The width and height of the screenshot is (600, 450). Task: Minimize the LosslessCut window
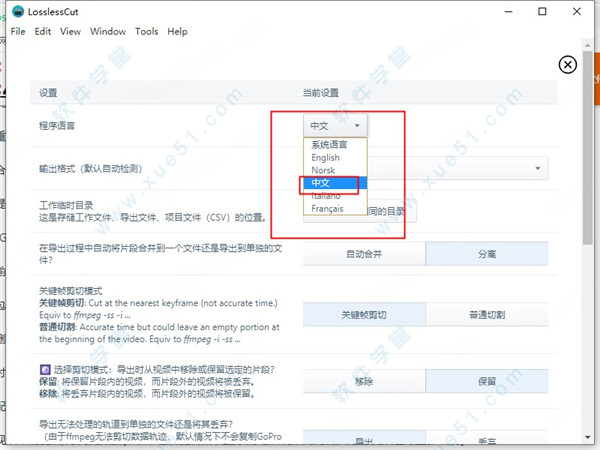click(509, 11)
